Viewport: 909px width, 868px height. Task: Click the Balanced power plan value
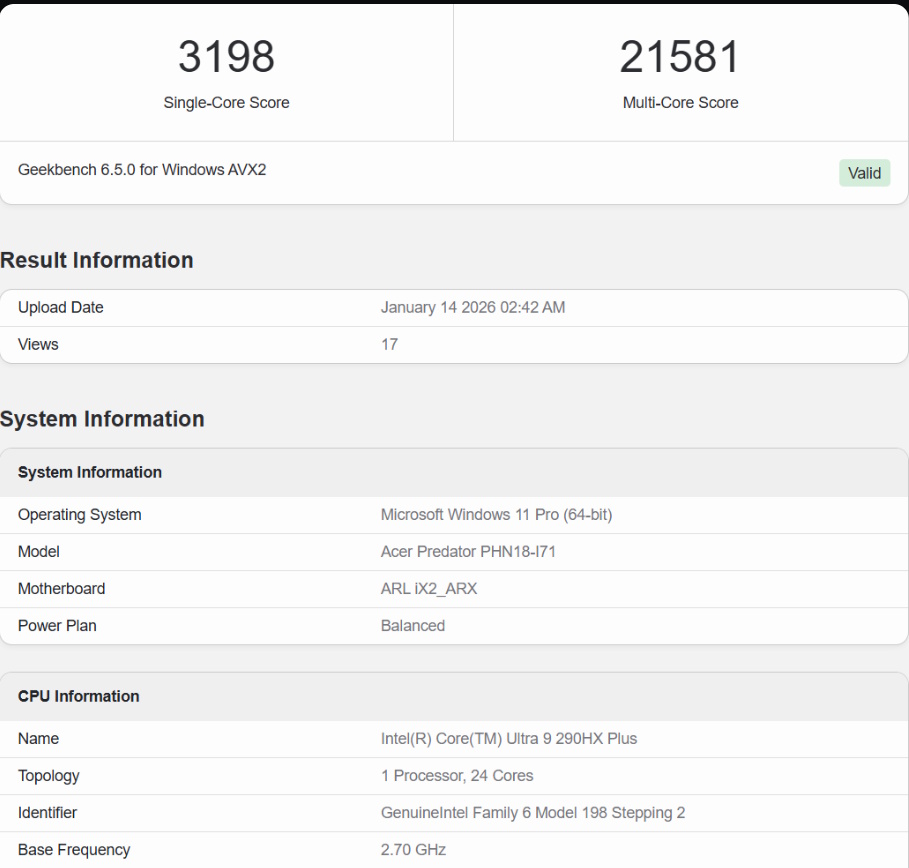[413, 626]
